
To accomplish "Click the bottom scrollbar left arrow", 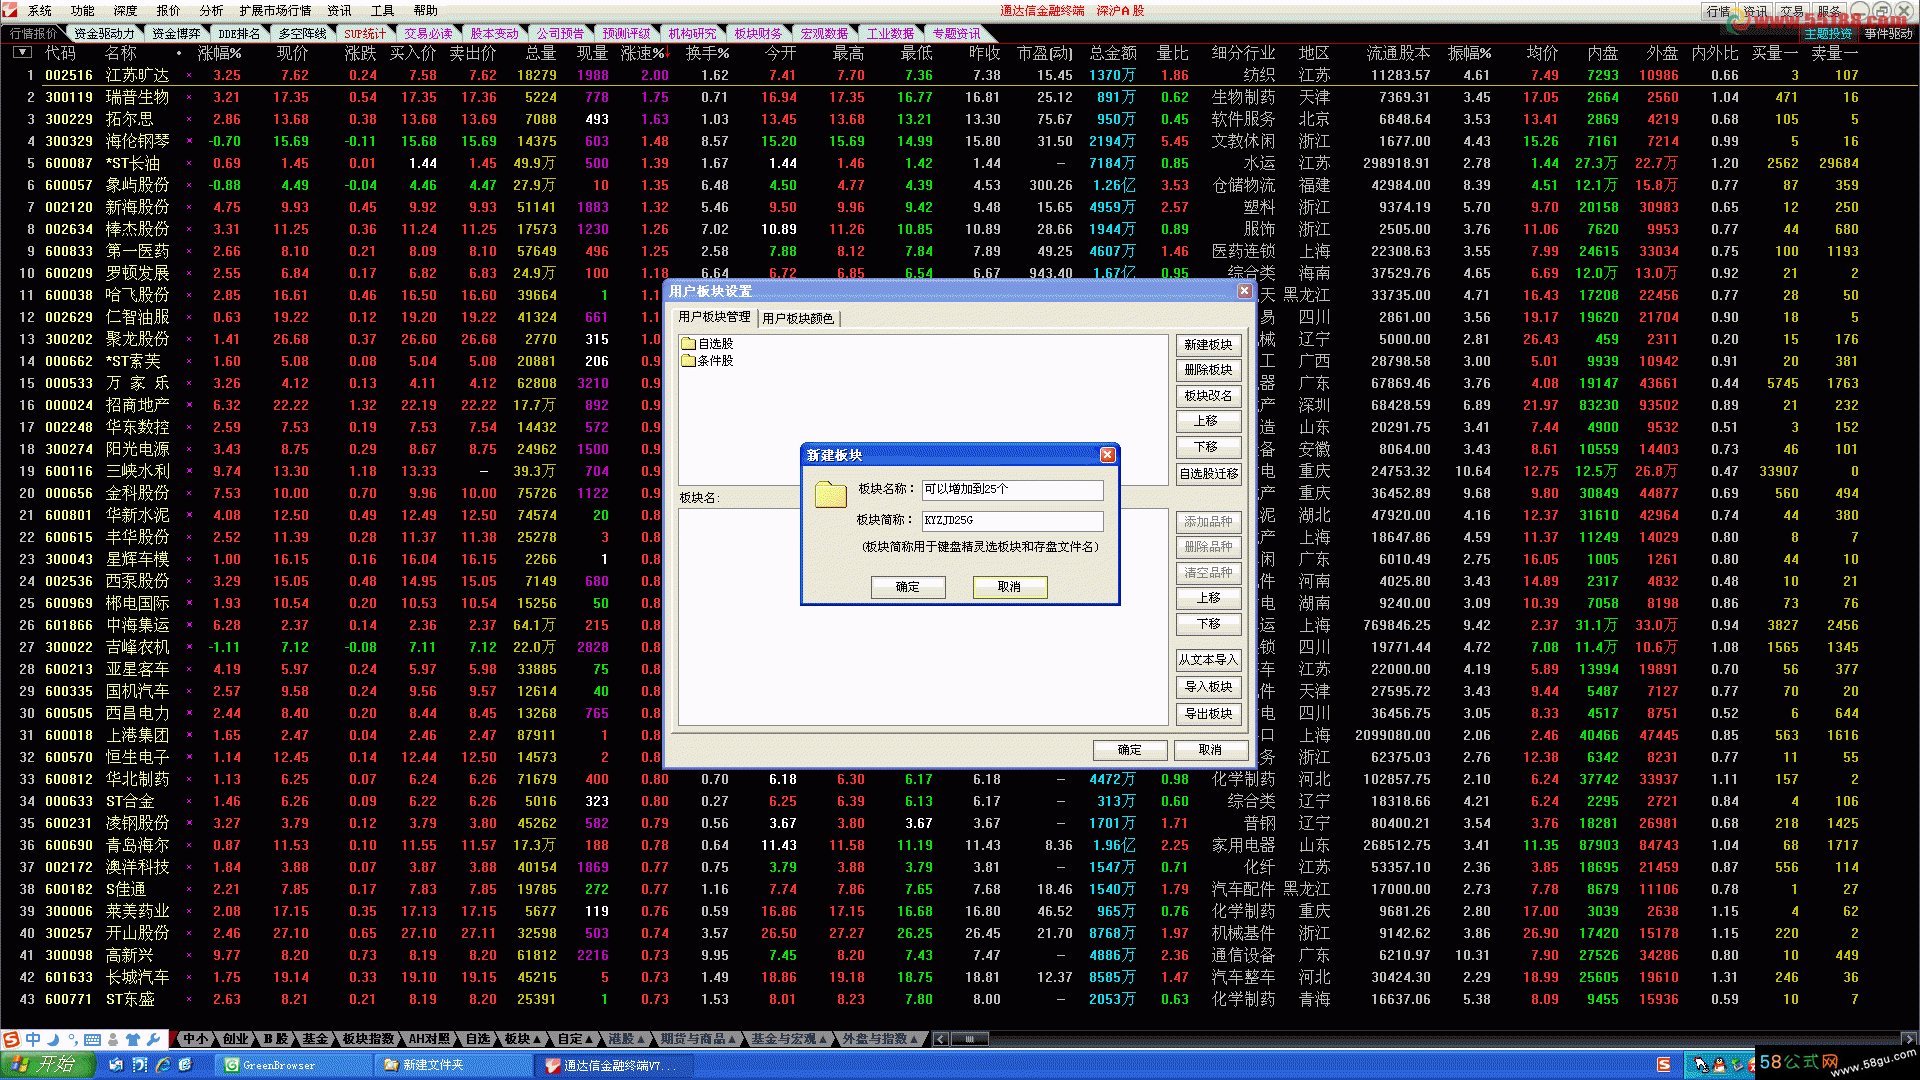I will [941, 1039].
